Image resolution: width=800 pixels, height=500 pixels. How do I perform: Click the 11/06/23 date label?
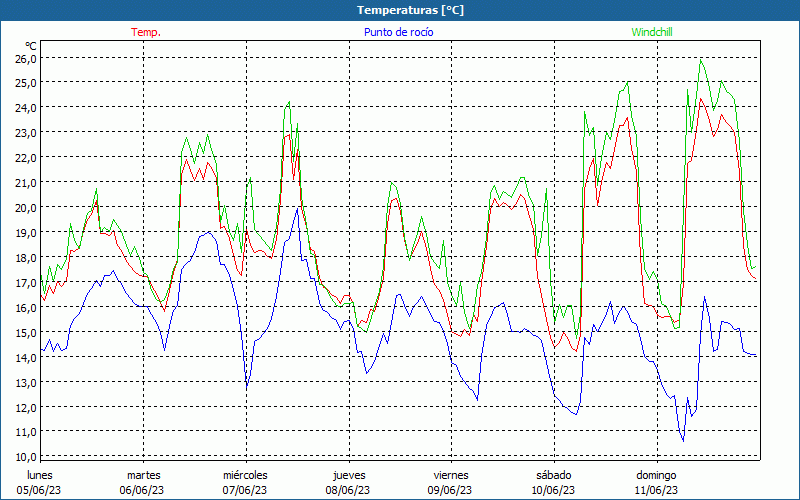pos(656,490)
